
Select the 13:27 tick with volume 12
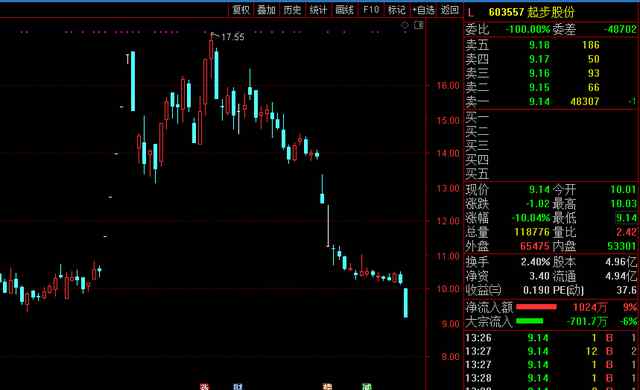[x=551, y=351]
